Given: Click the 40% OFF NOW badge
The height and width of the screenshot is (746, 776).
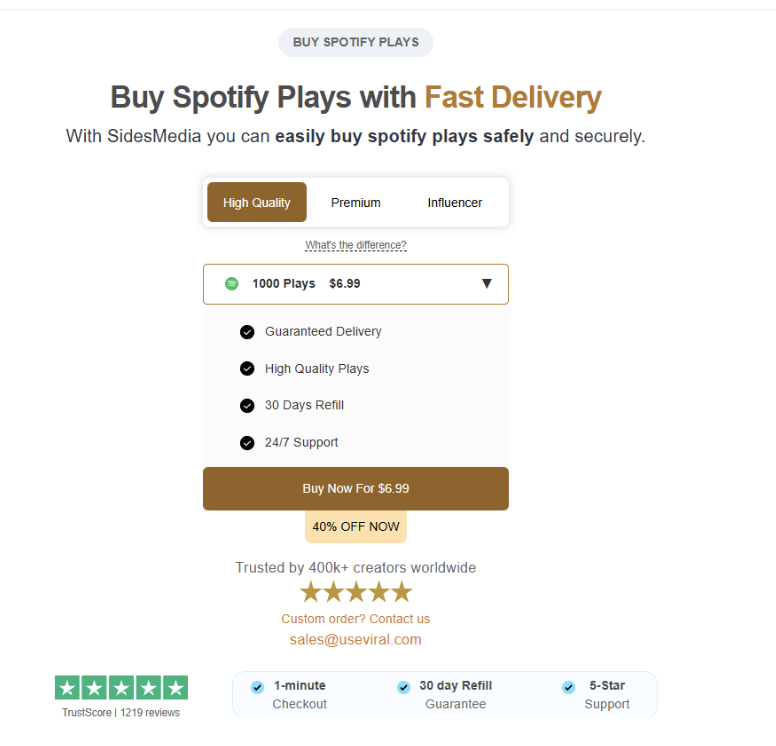Looking at the screenshot, I should (x=356, y=527).
